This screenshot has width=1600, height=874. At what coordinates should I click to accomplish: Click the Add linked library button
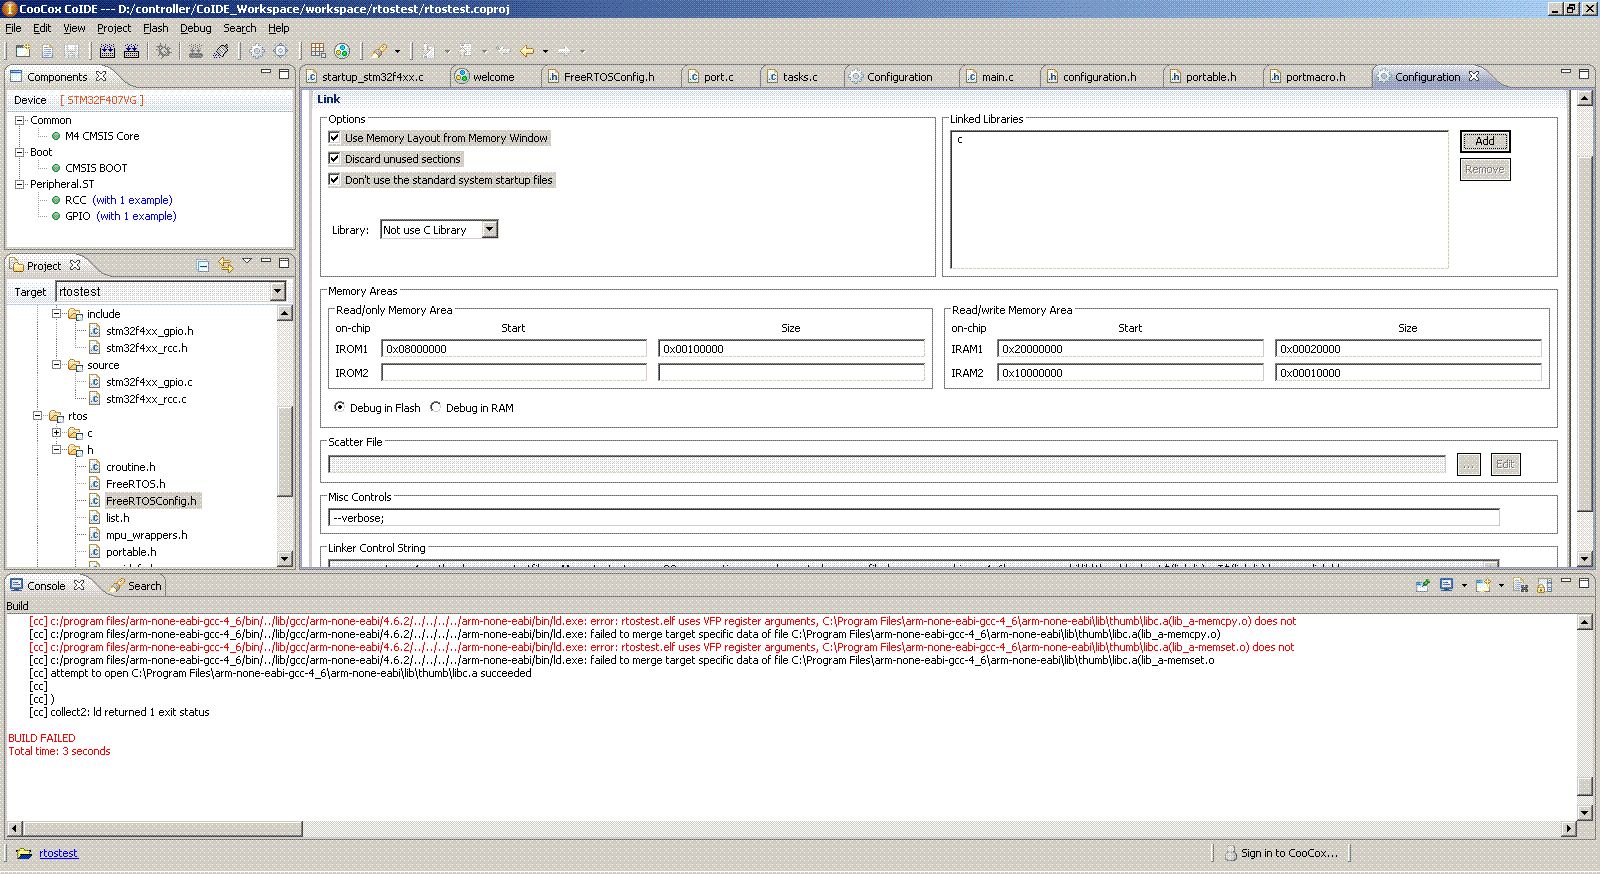point(1485,141)
